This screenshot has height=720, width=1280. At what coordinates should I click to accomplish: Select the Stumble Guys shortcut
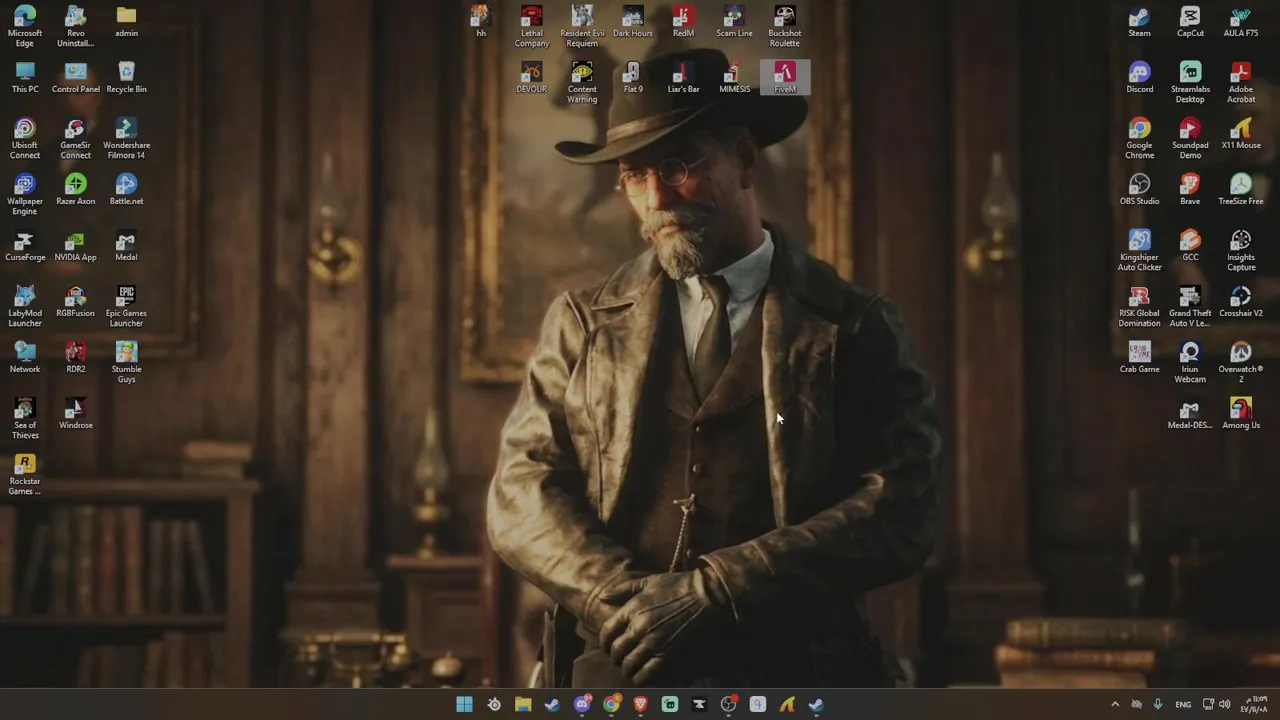126,362
